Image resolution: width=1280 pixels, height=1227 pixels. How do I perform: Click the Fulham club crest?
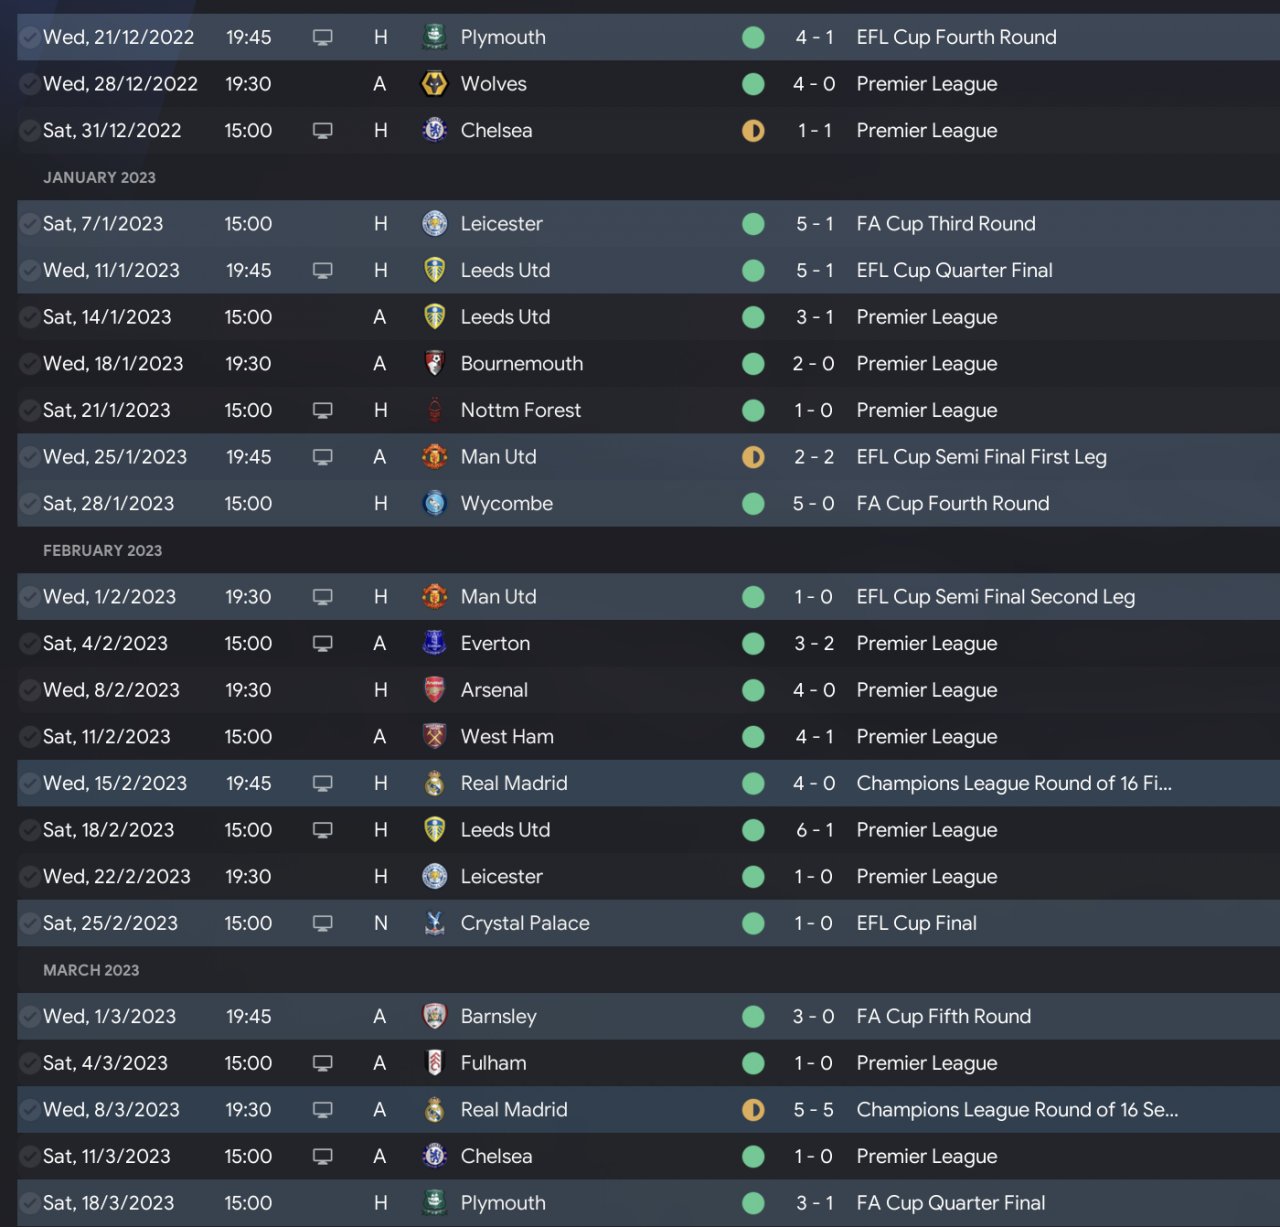(x=434, y=1063)
